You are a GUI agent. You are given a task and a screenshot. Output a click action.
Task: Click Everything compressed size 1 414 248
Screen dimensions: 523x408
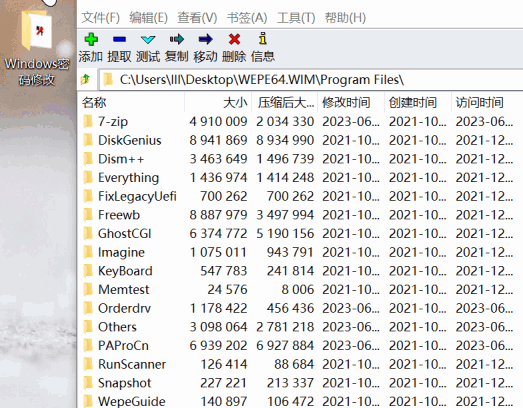285,177
